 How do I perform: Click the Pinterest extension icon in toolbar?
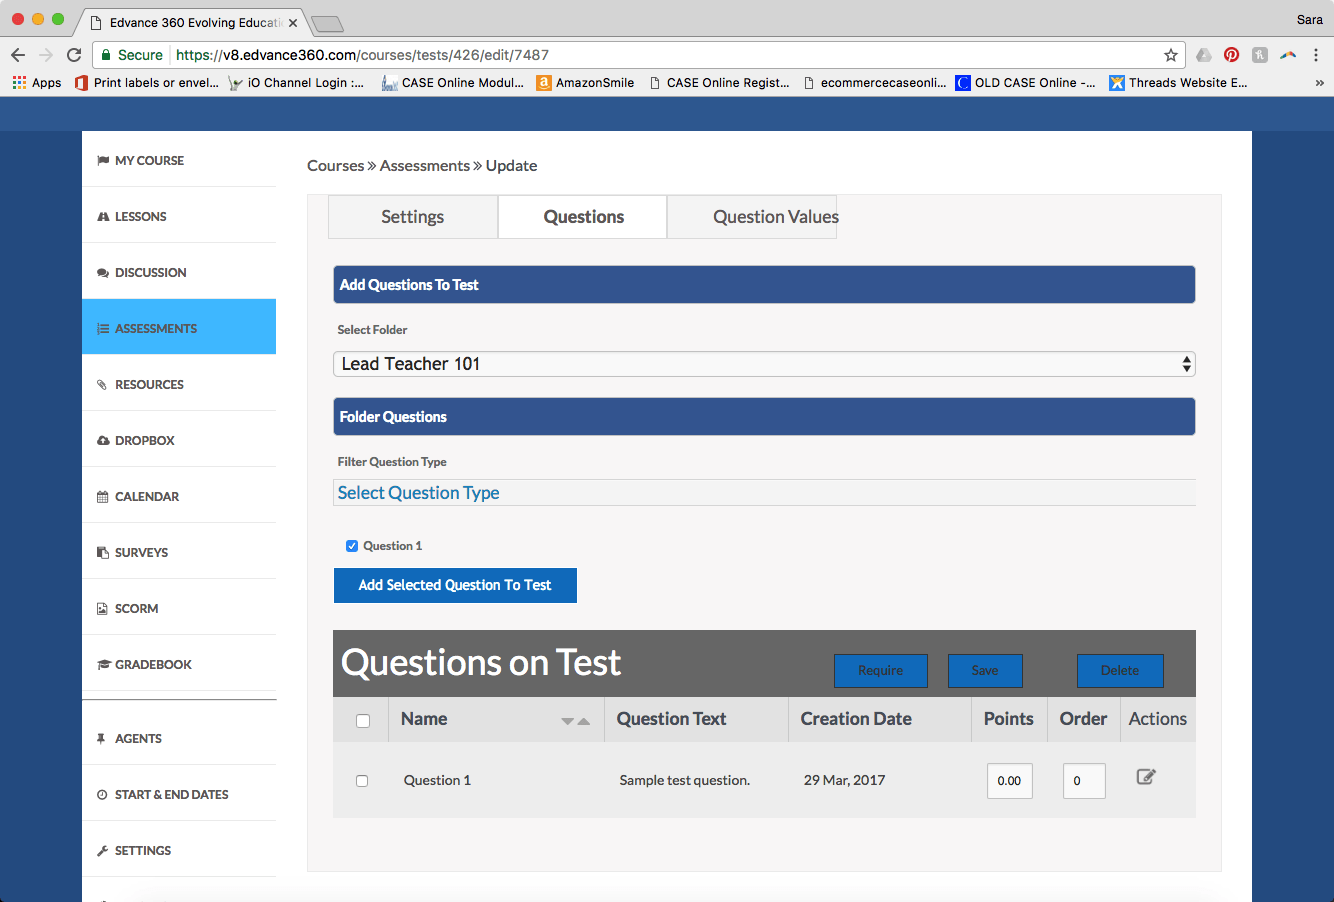pos(1231,55)
